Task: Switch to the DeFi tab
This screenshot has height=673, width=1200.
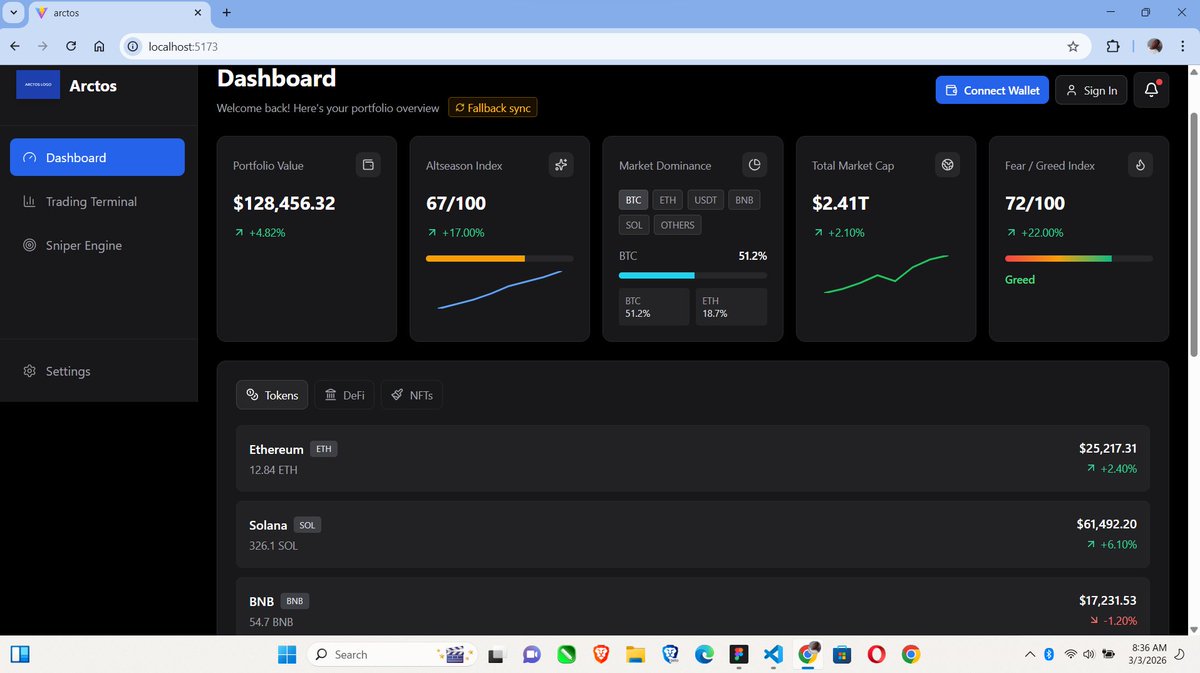Action: [344, 395]
